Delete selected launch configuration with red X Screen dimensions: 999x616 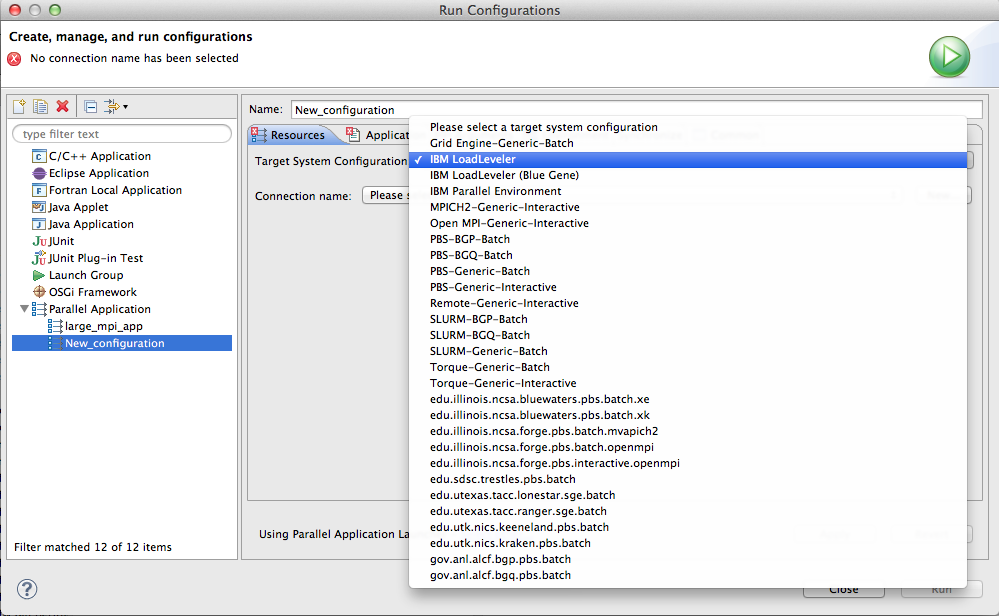(x=62, y=106)
